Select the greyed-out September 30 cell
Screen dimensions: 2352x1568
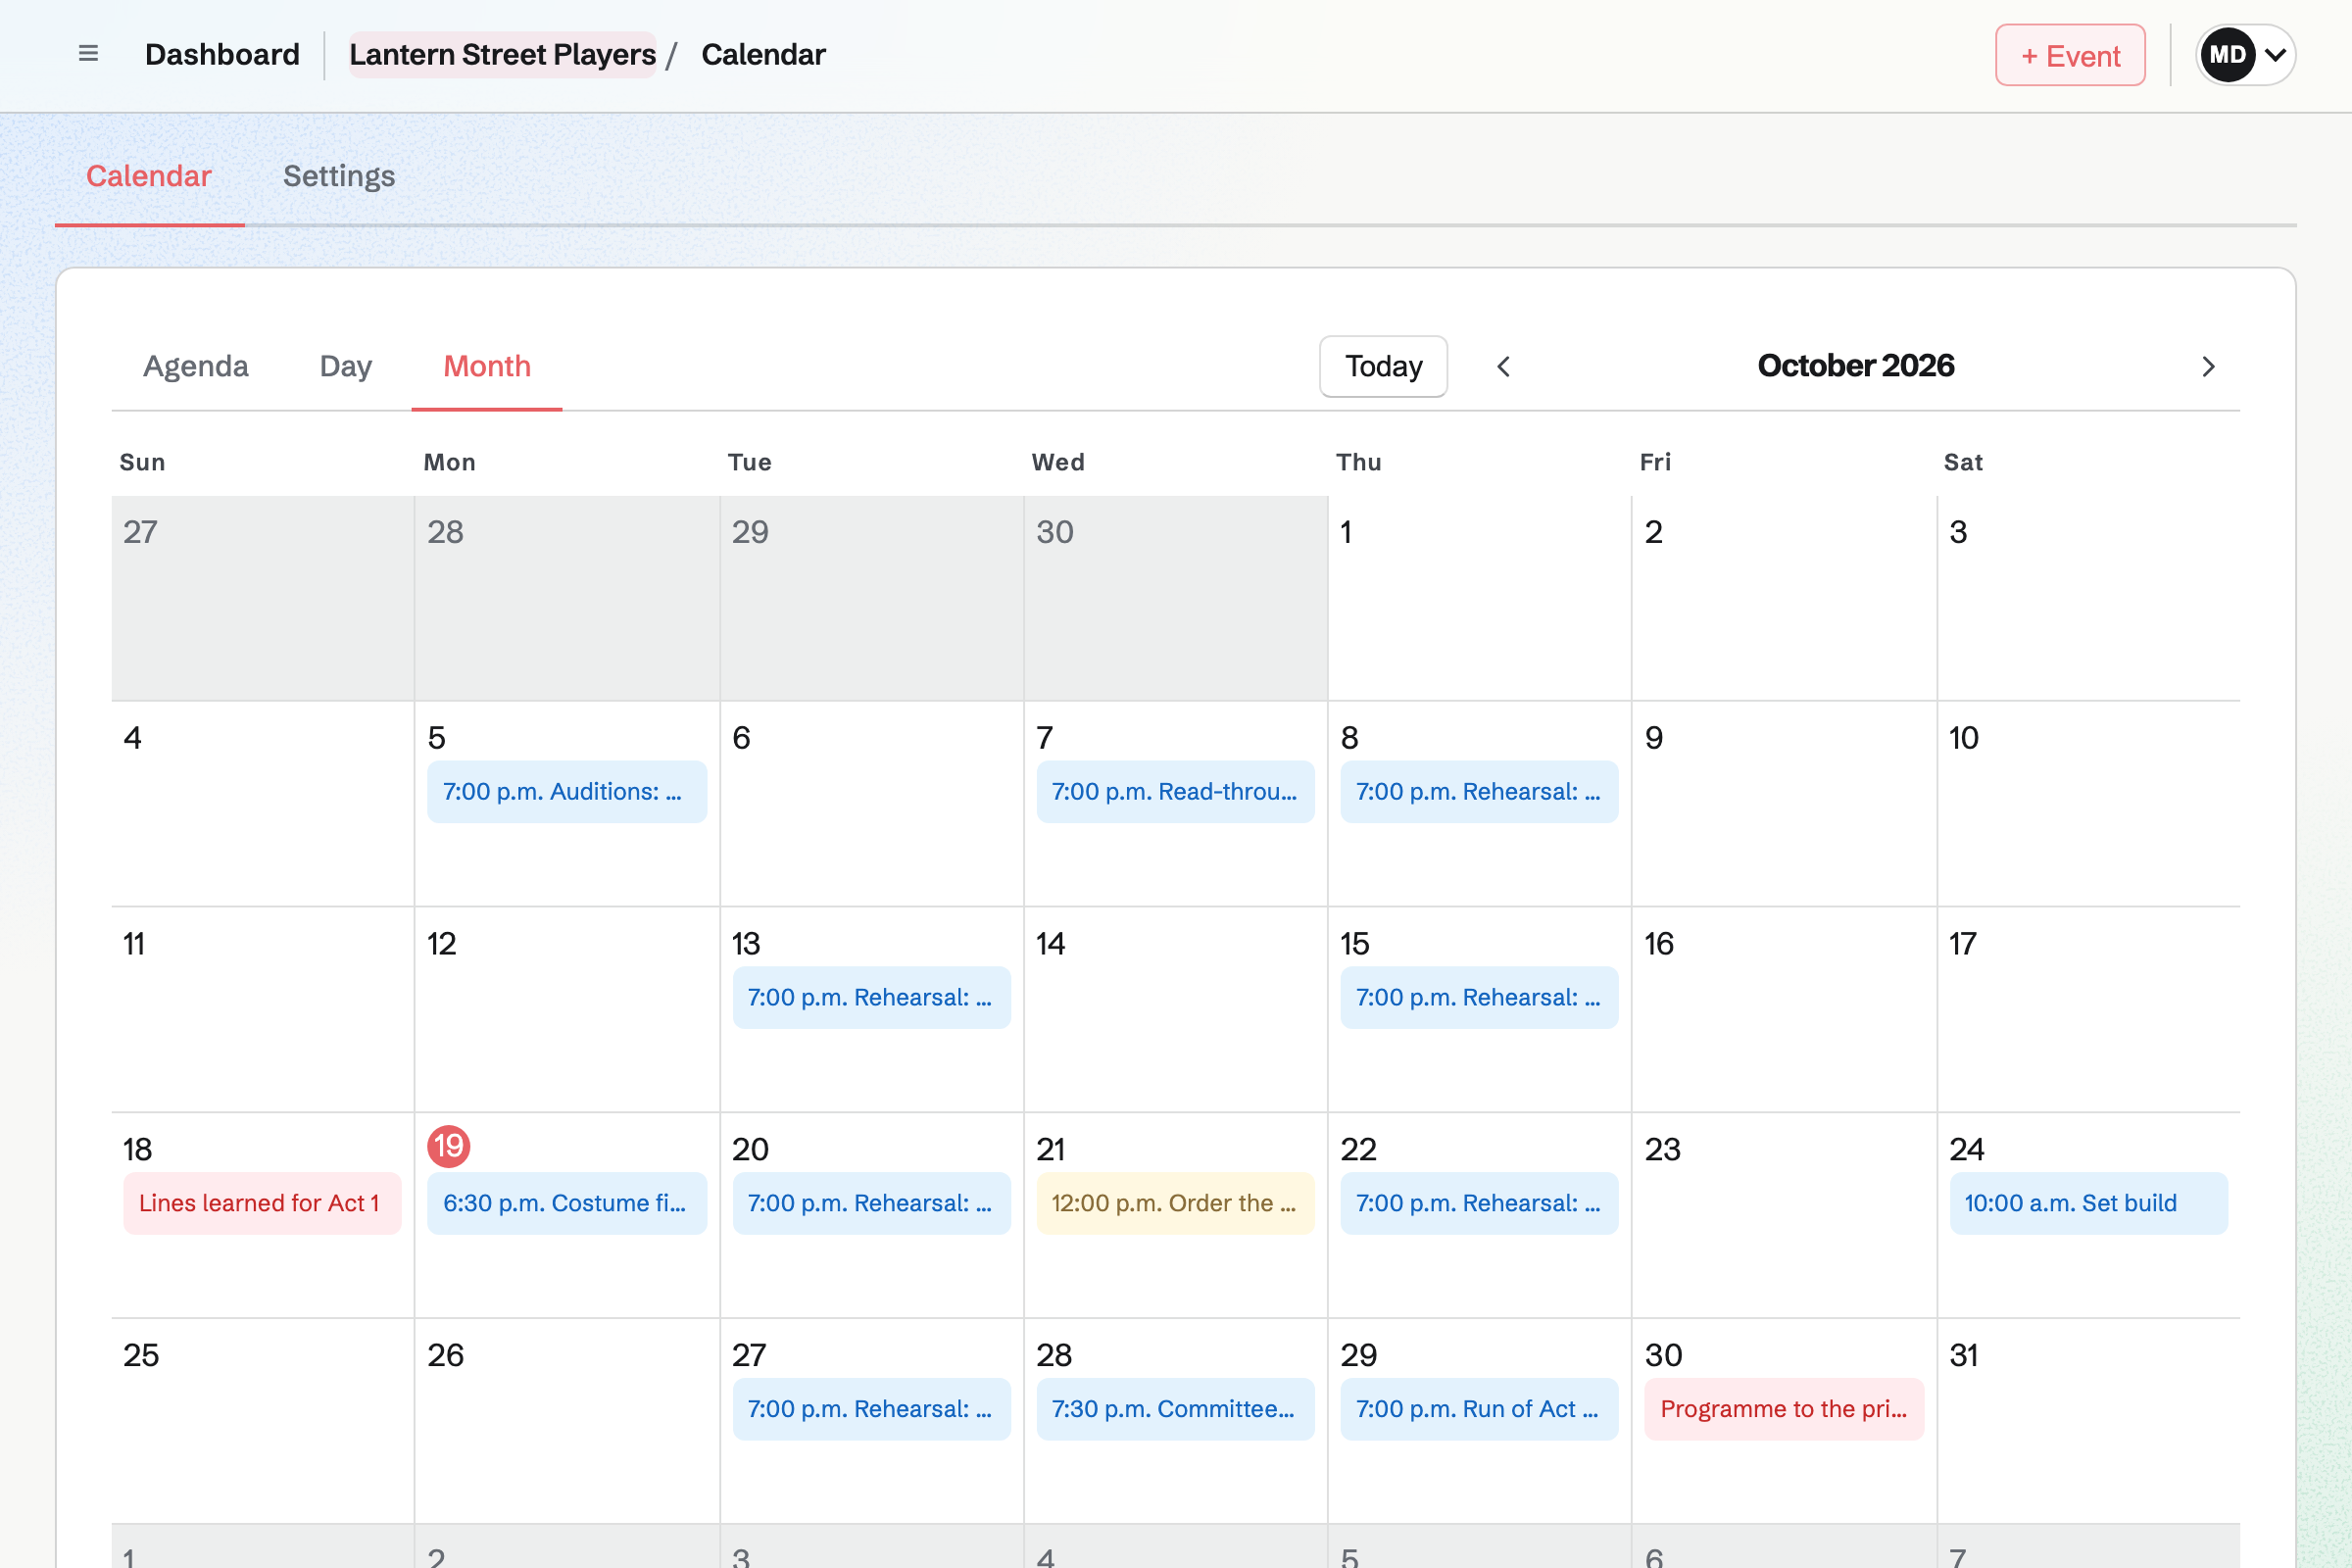[x=1175, y=598]
